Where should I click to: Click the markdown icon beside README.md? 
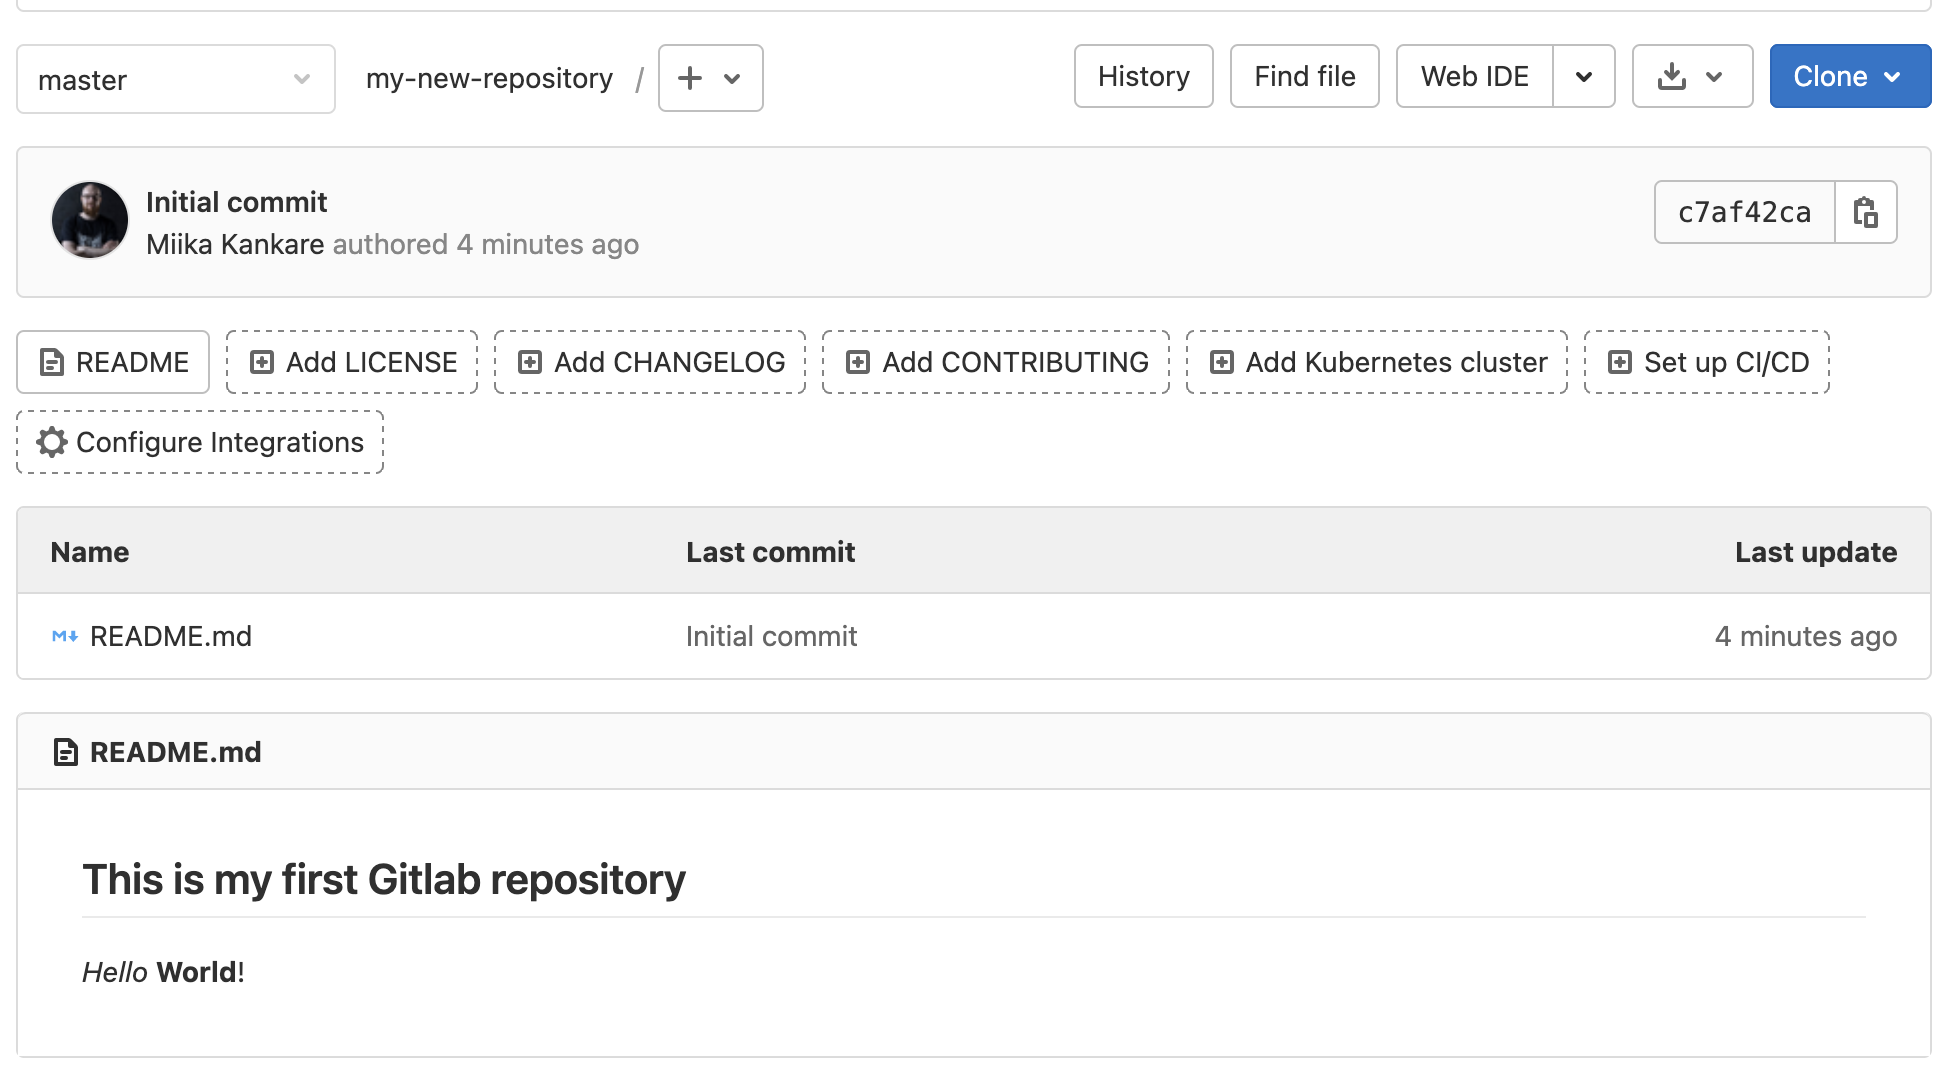pyautogui.click(x=65, y=636)
